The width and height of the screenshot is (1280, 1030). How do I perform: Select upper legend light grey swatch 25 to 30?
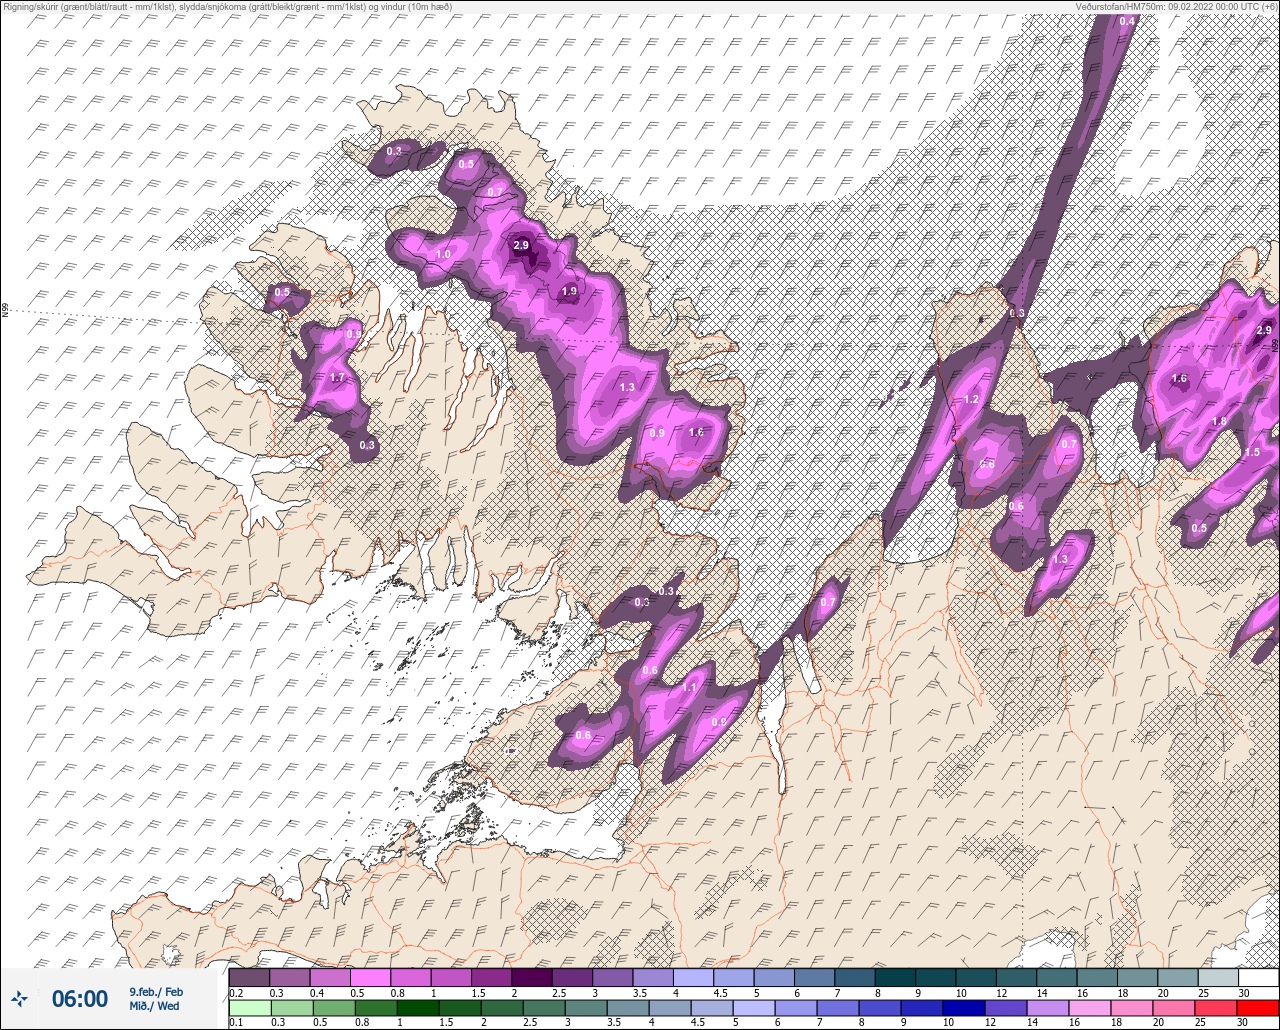tap(1218, 977)
